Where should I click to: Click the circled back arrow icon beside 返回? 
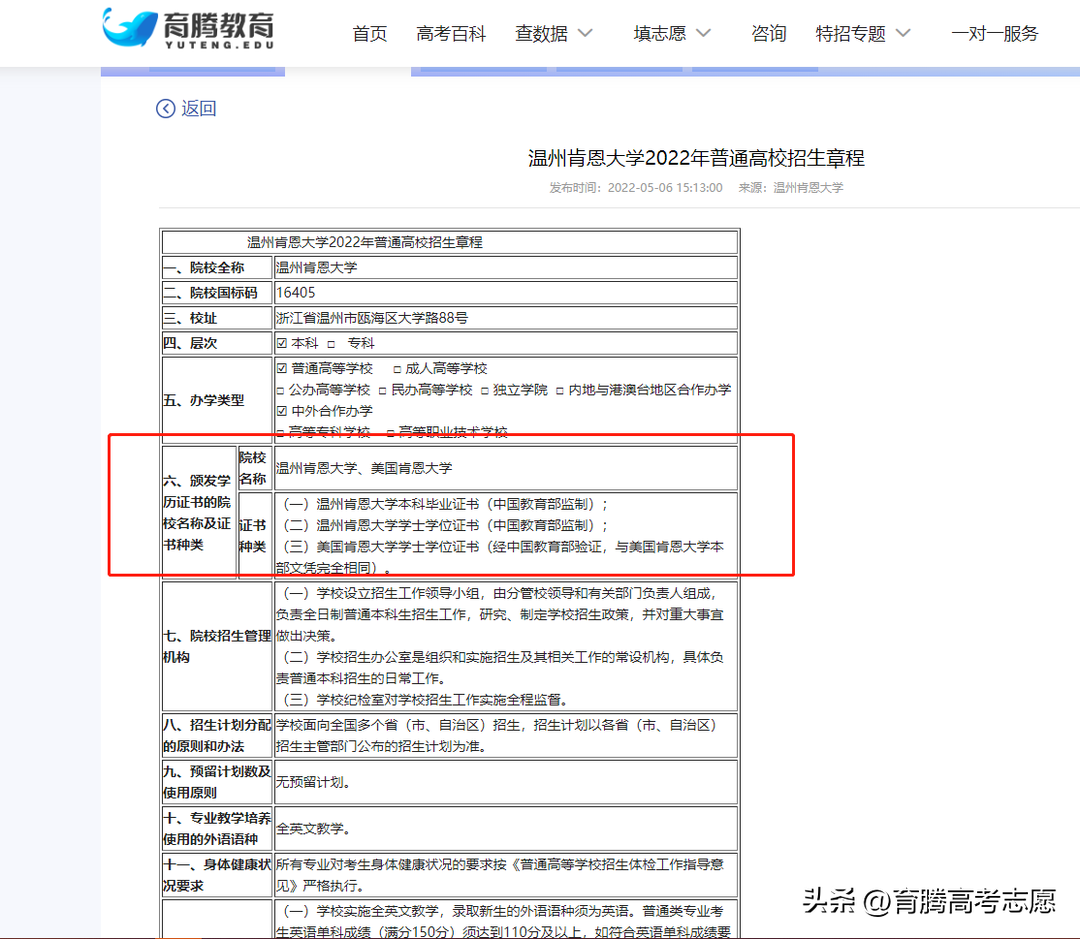pyautogui.click(x=165, y=108)
